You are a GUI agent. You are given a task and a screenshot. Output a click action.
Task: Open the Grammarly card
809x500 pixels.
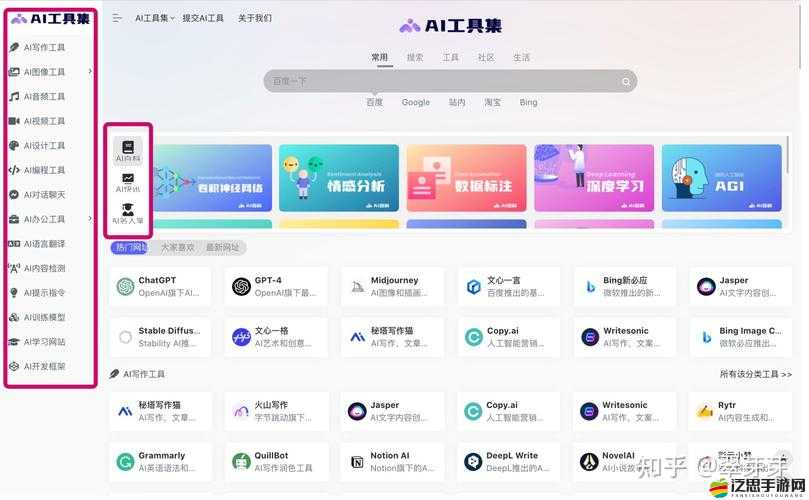tap(160, 462)
